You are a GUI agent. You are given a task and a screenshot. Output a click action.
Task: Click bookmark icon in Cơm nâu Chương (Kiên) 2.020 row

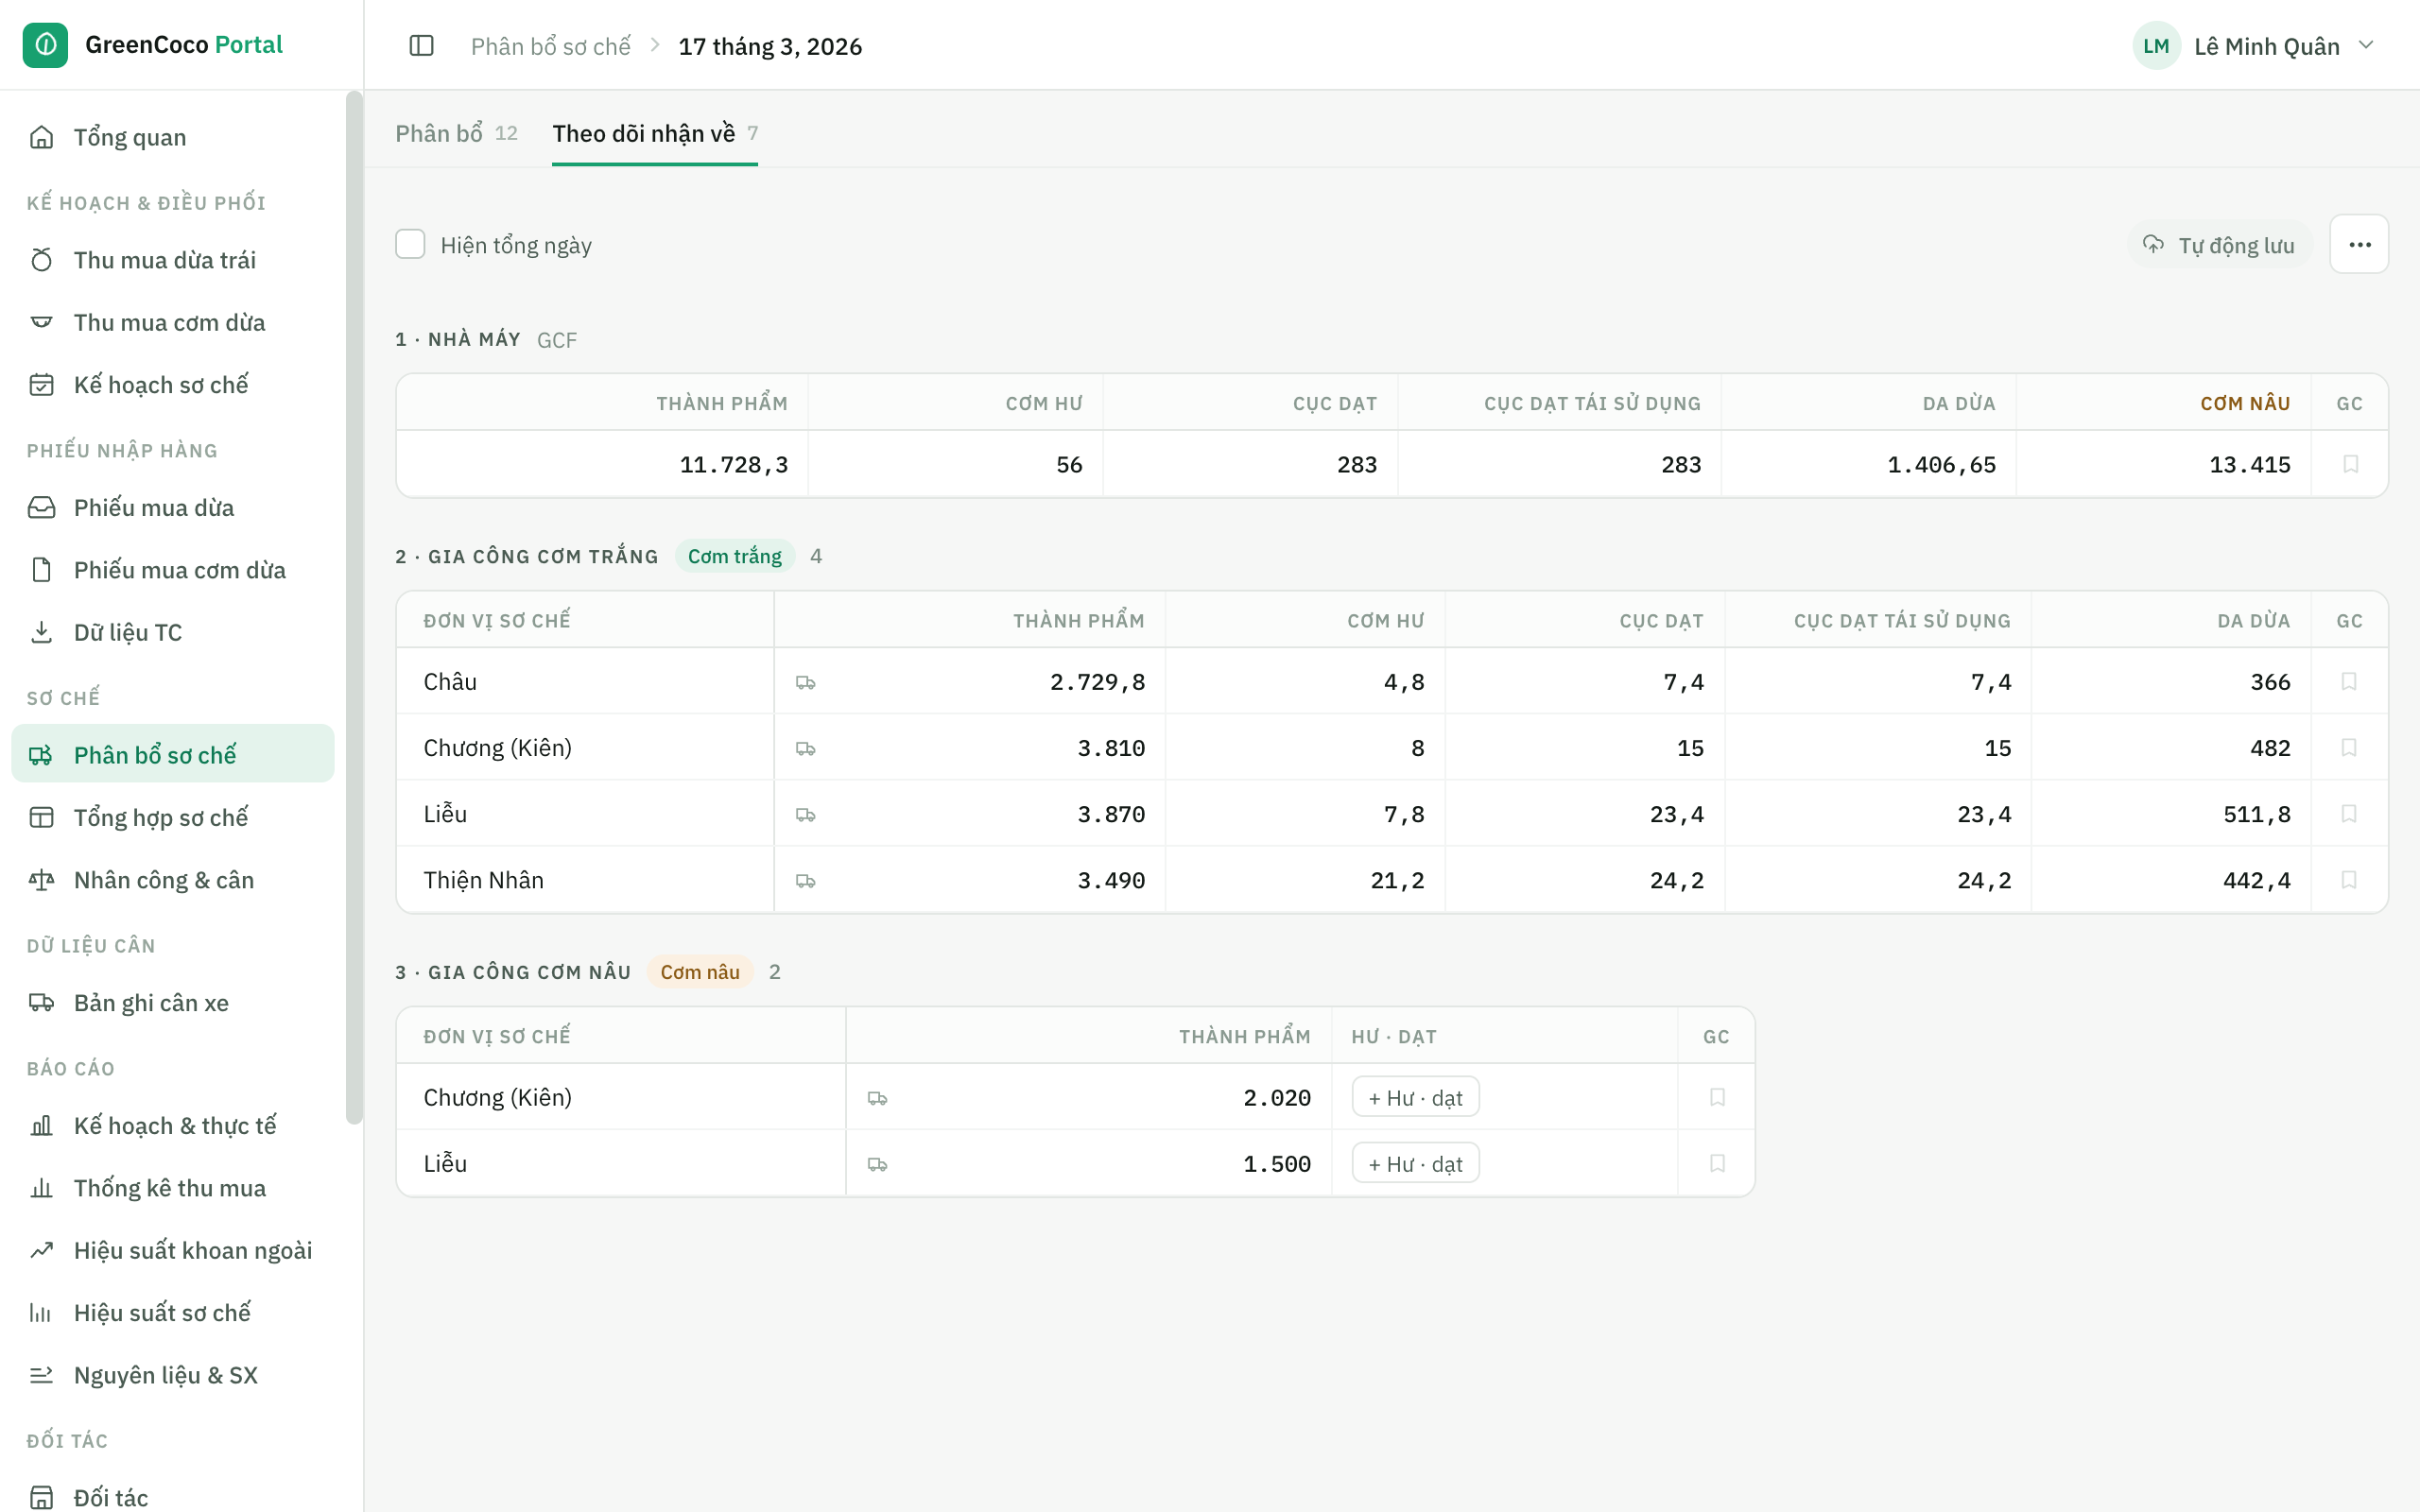pyautogui.click(x=1717, y=1097)
